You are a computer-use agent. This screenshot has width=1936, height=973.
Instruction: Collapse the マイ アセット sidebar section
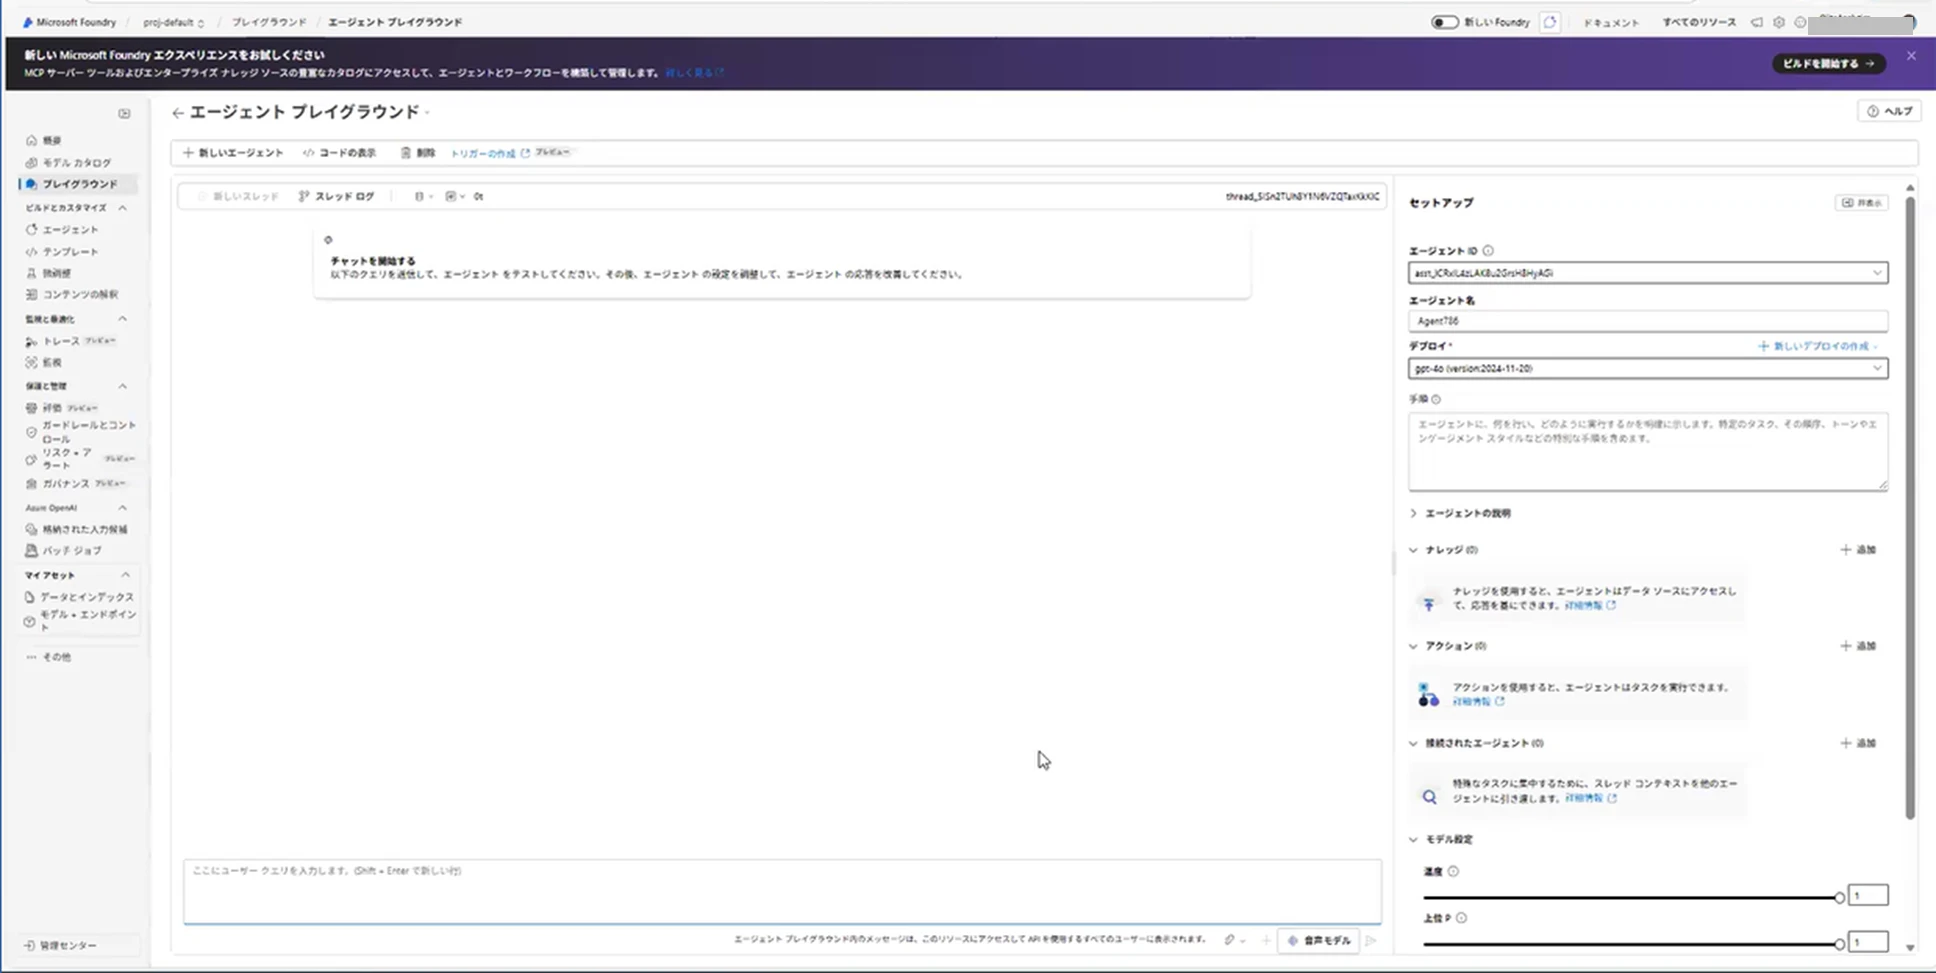pyautogui.click(x=125, y=575)
